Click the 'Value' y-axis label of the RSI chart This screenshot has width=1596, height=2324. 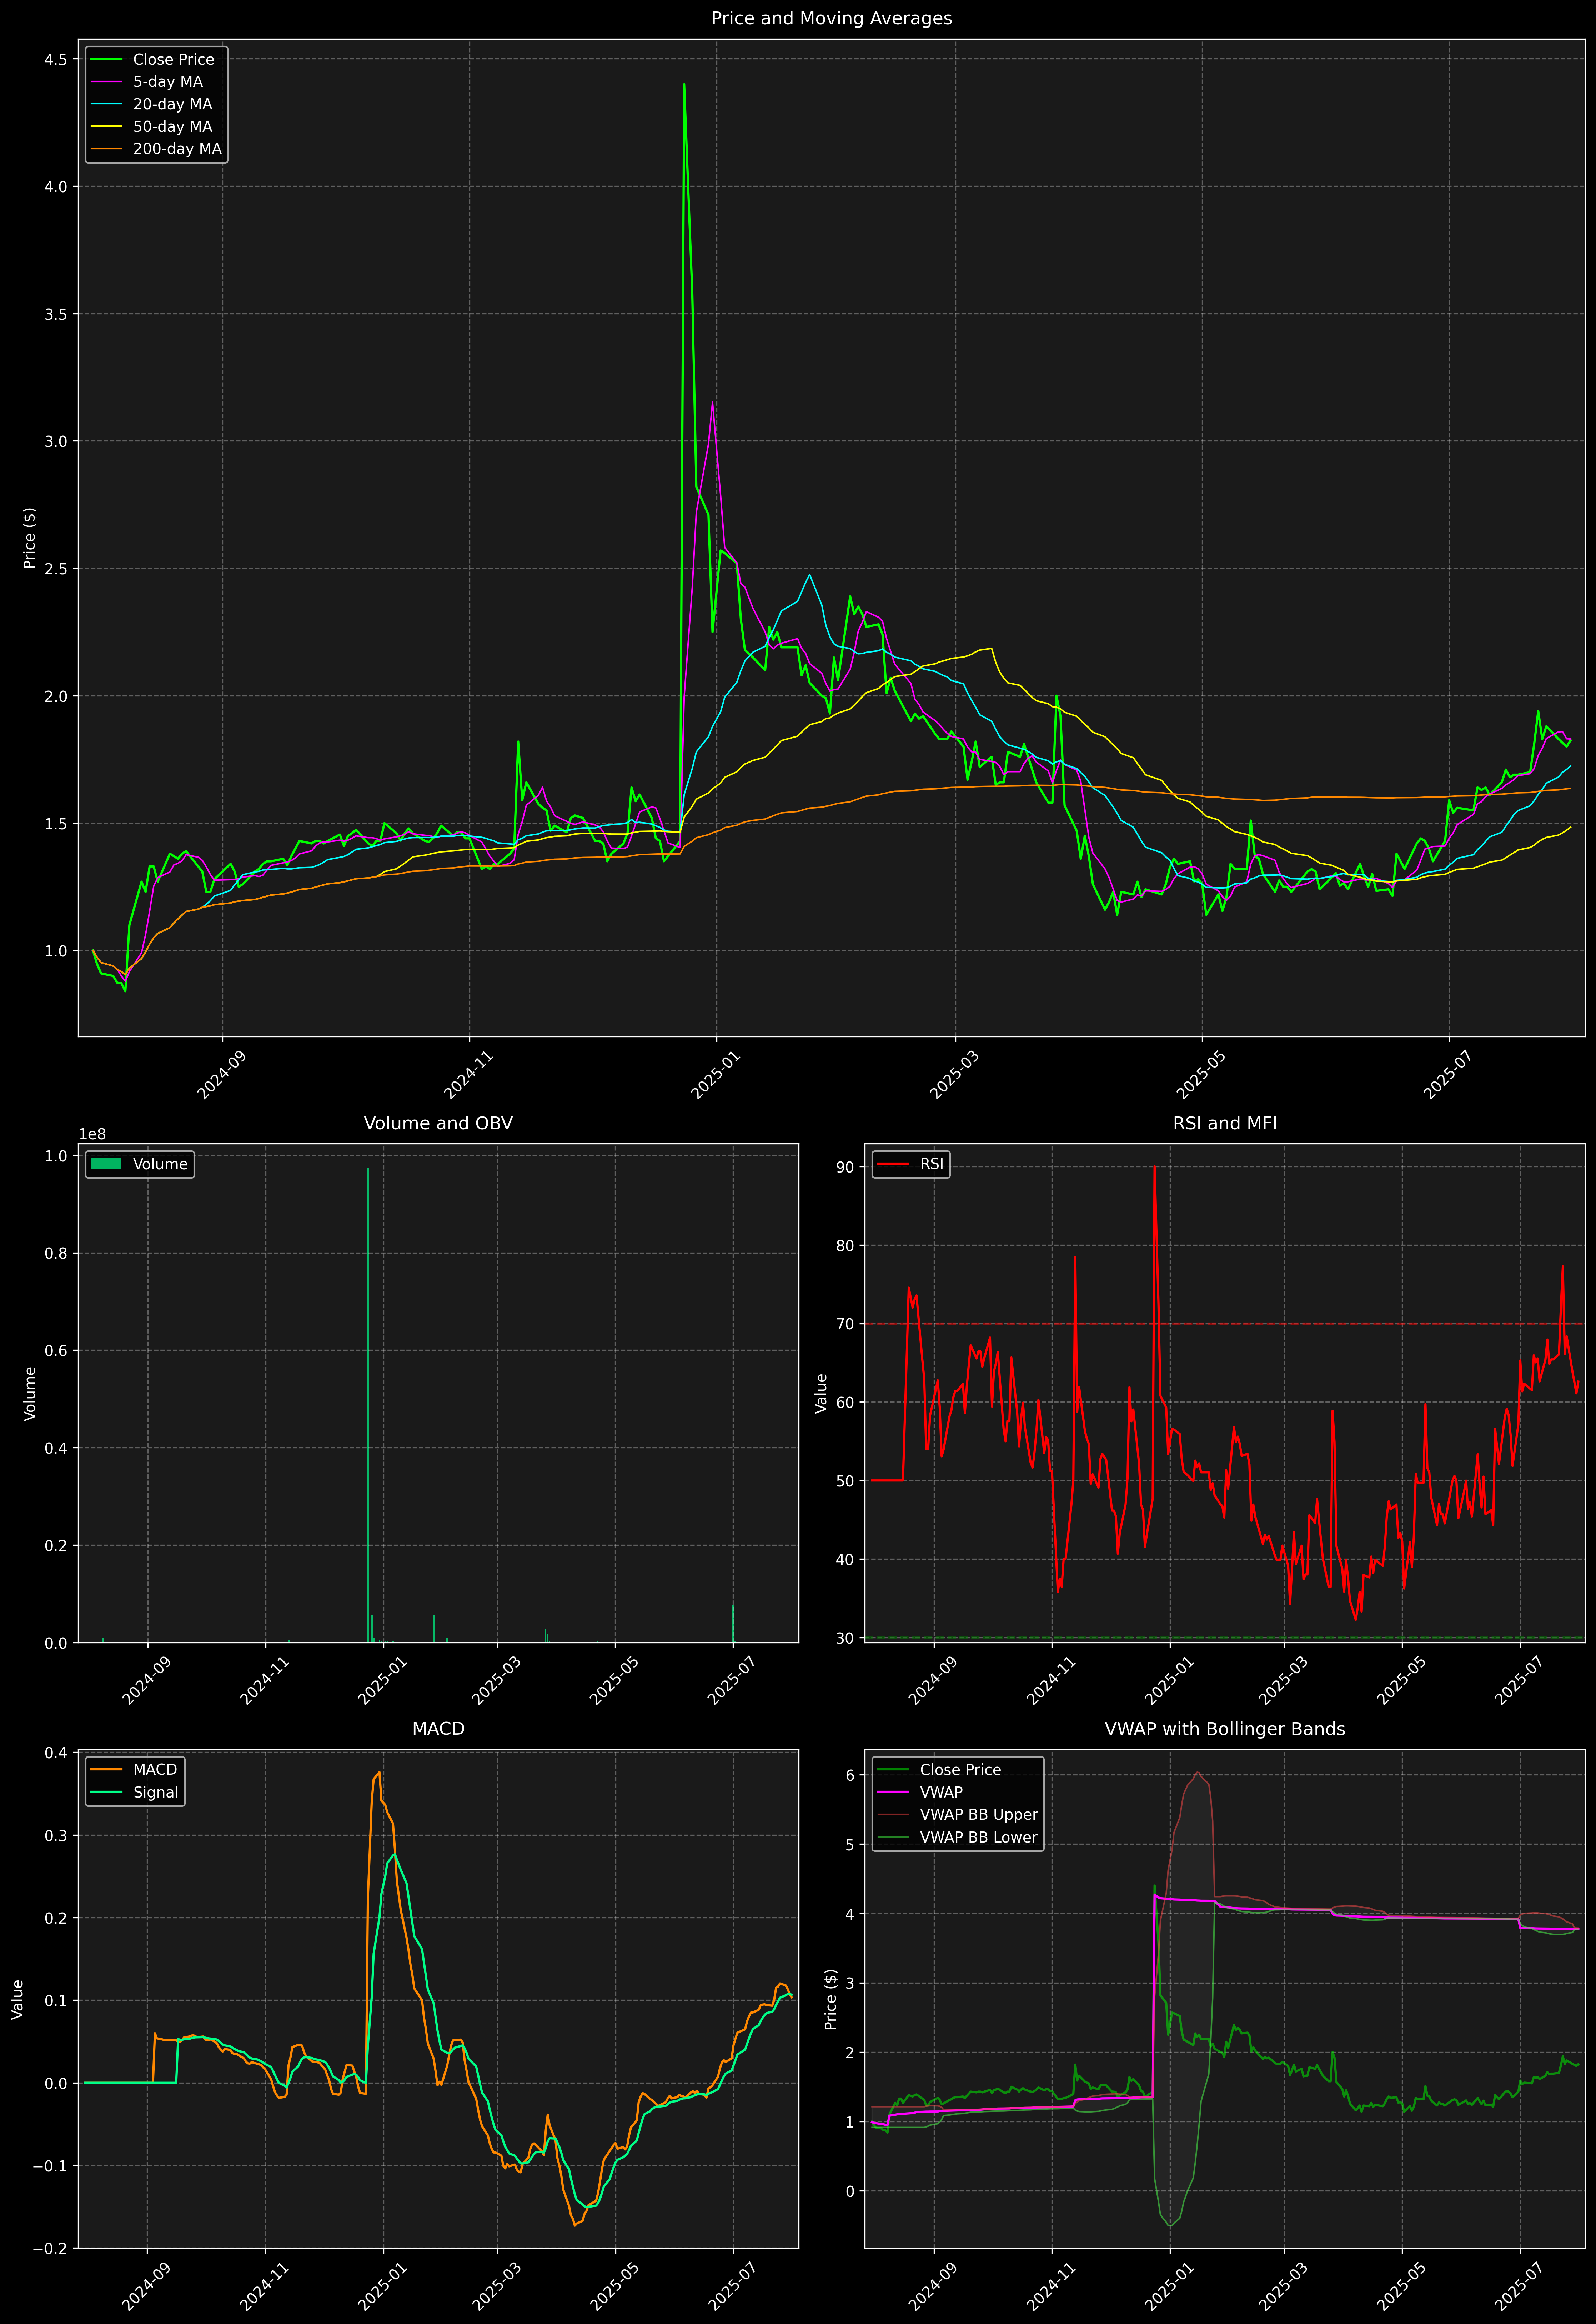821,1393
